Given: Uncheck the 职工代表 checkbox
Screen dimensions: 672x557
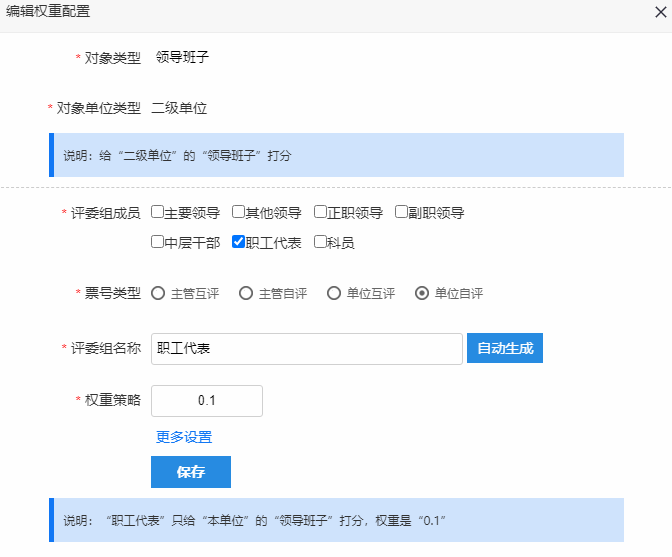Looking at the screenshot, I should click(x=238, y=242).
